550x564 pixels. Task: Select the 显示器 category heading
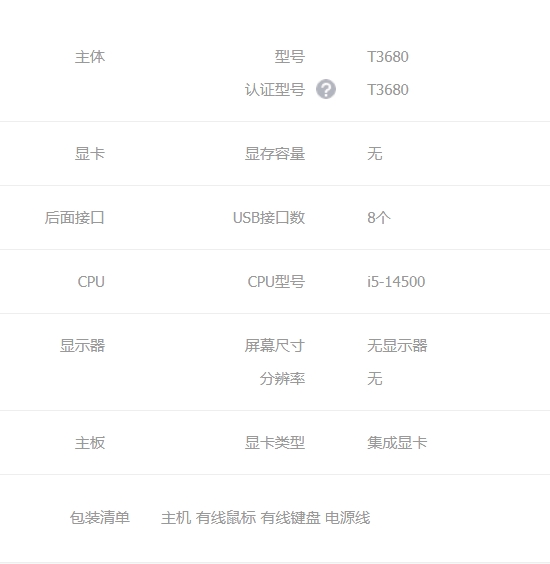click(82, 346)
